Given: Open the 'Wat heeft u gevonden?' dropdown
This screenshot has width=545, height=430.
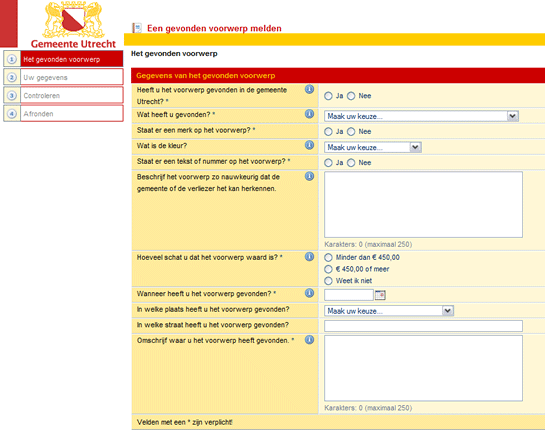Looking at the screenshot, I should (421, 116).
